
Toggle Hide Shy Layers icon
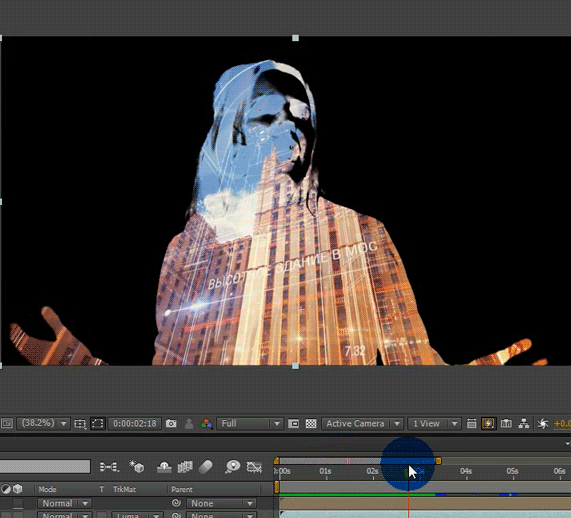[164, 467]
